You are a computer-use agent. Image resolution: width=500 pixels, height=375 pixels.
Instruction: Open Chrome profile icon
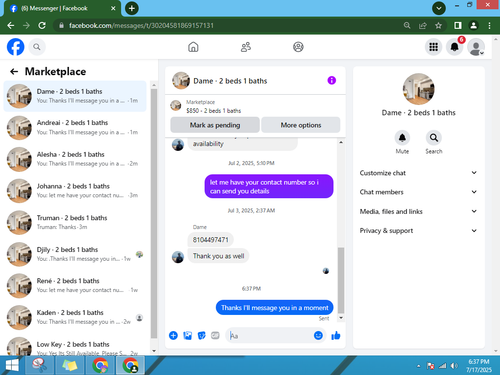[473, 25]
